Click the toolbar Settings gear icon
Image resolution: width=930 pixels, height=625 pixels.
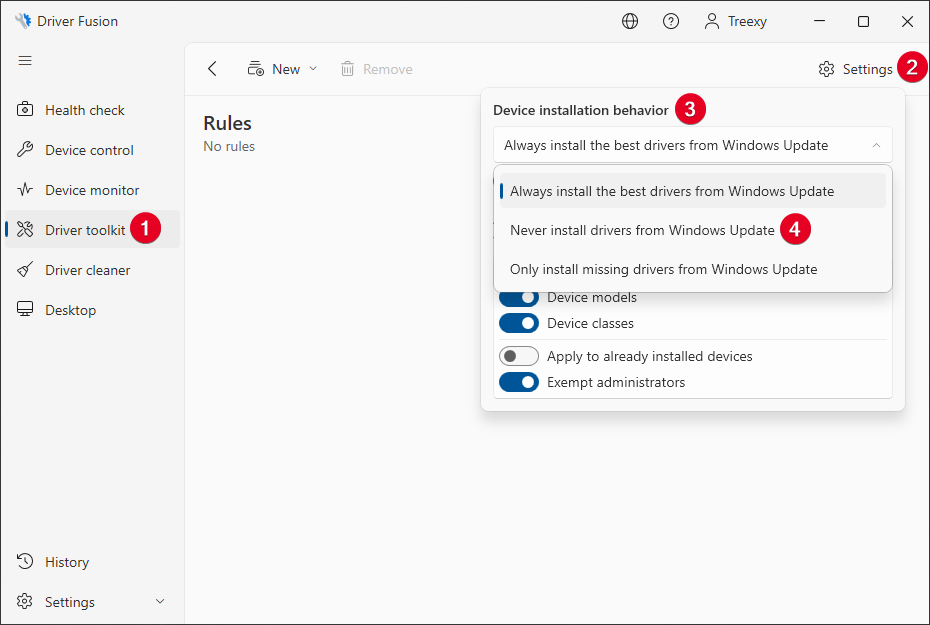coord(826,69)
